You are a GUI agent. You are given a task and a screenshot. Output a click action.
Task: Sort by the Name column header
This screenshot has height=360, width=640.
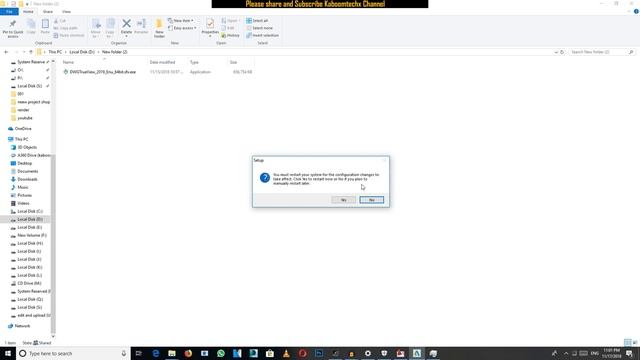[x=68, y=62]
